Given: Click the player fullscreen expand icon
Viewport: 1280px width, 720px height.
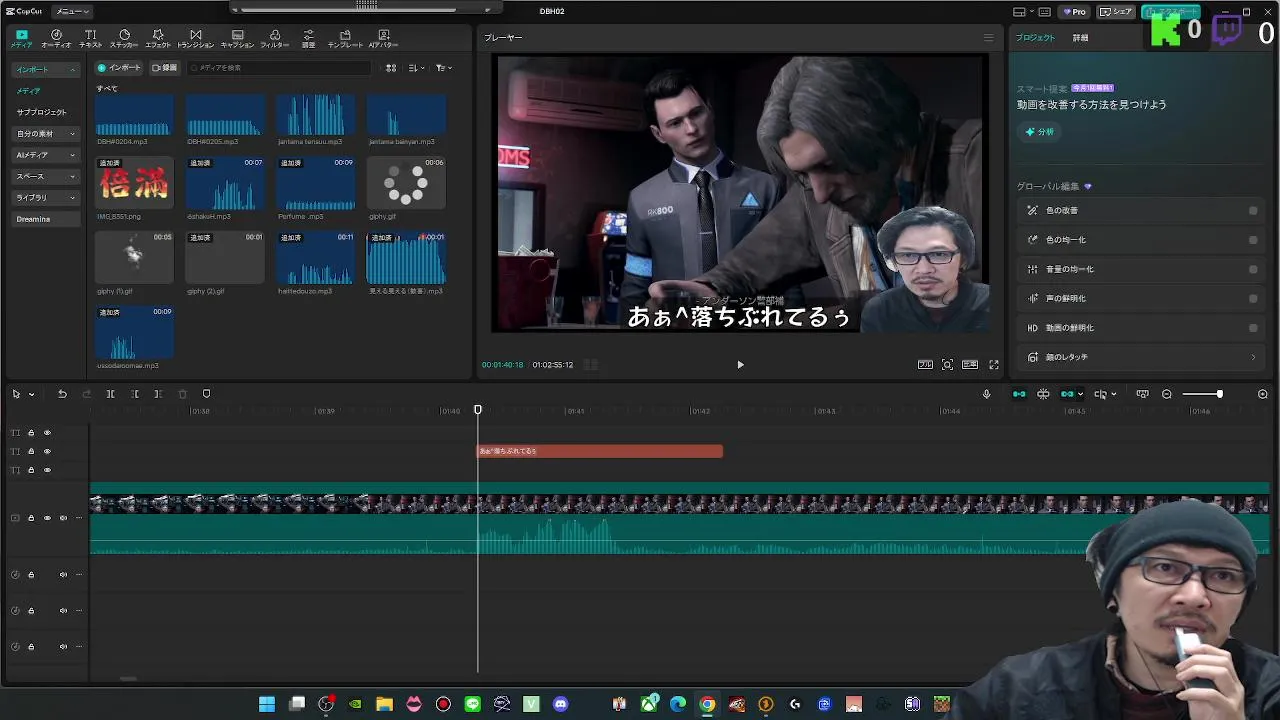Looking at the screenshot, I should (994, 365).
